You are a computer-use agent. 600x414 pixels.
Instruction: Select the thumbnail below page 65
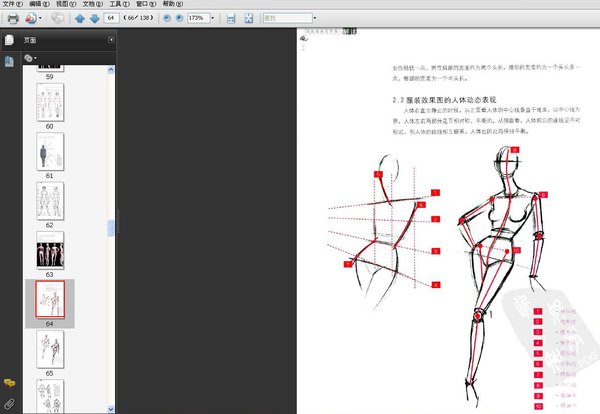(x=50, y=396)
